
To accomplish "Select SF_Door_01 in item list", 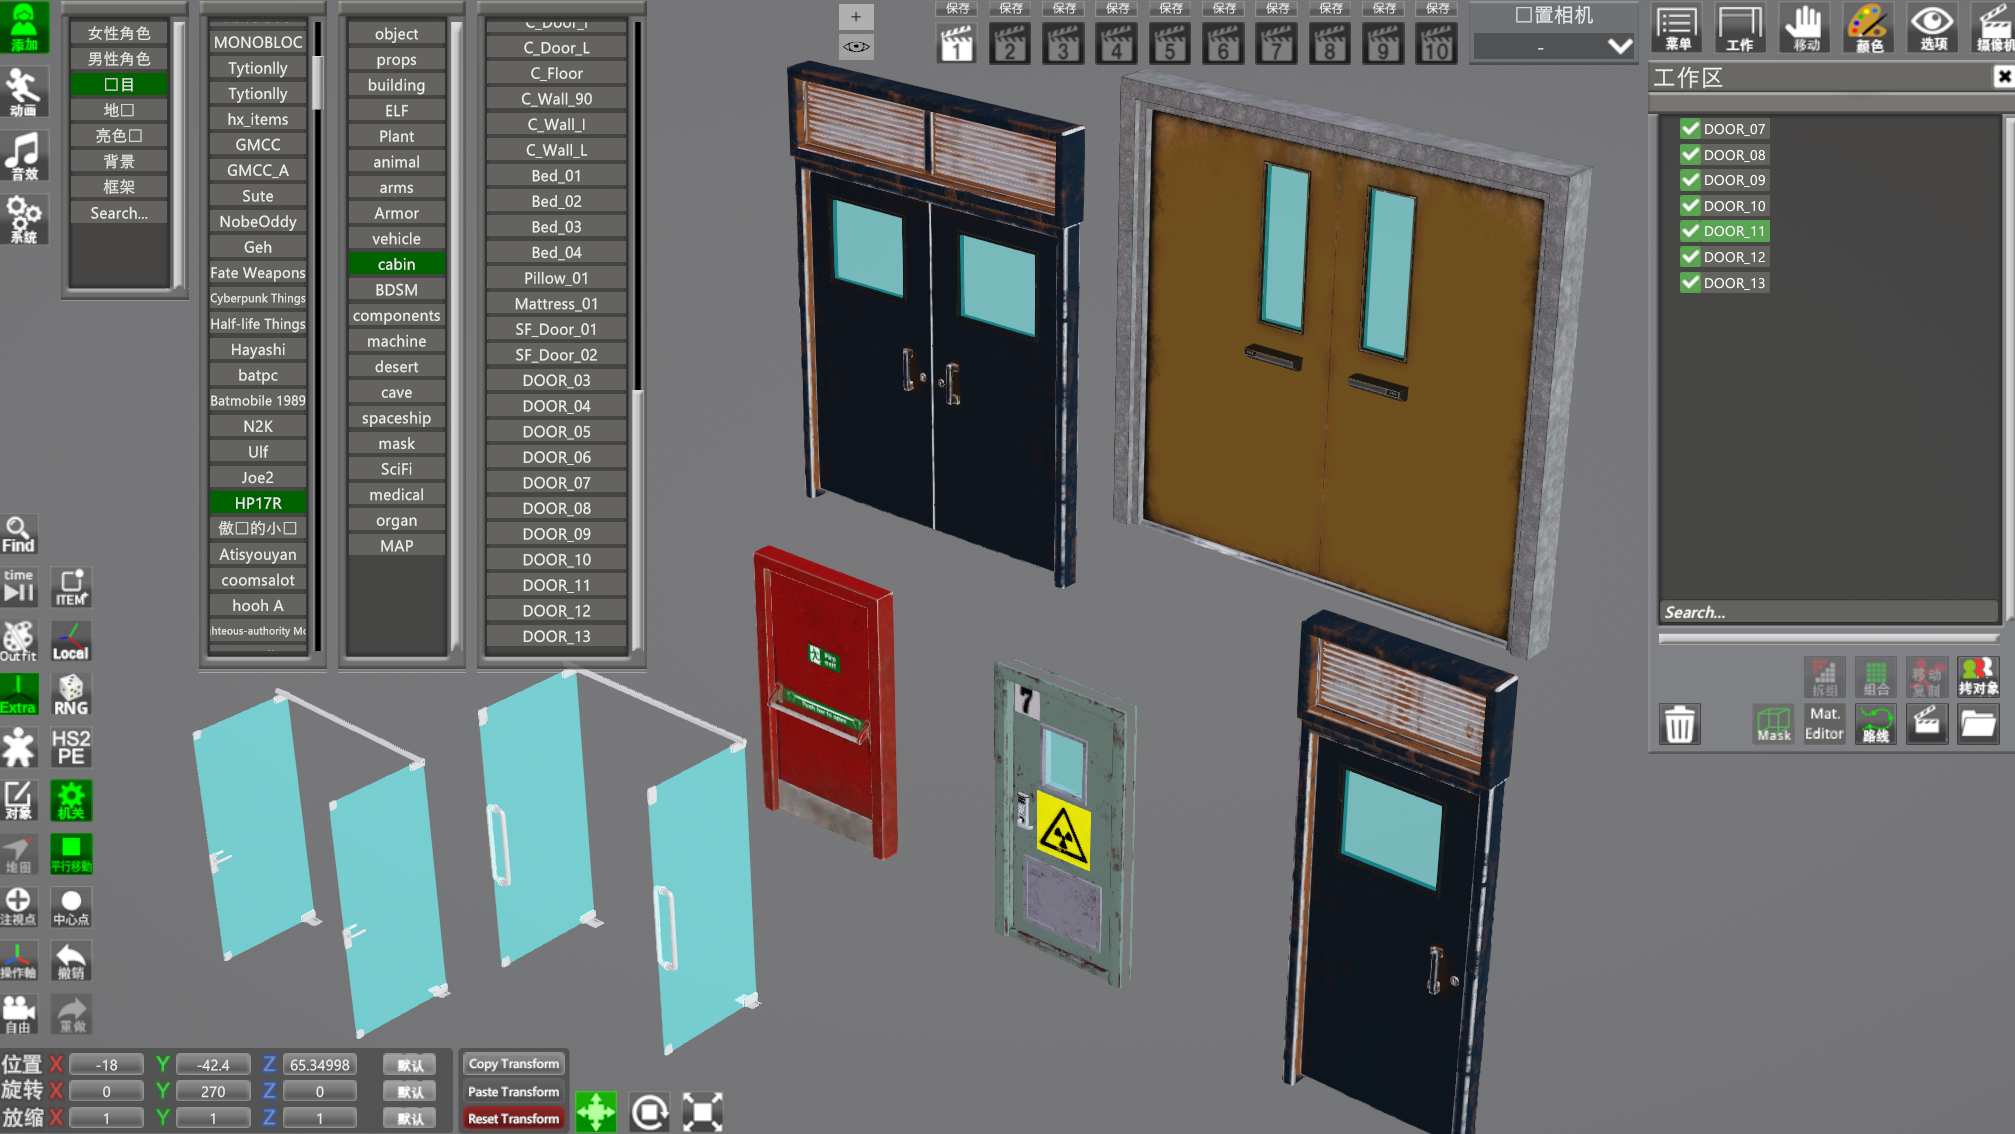I will (556, 329).
